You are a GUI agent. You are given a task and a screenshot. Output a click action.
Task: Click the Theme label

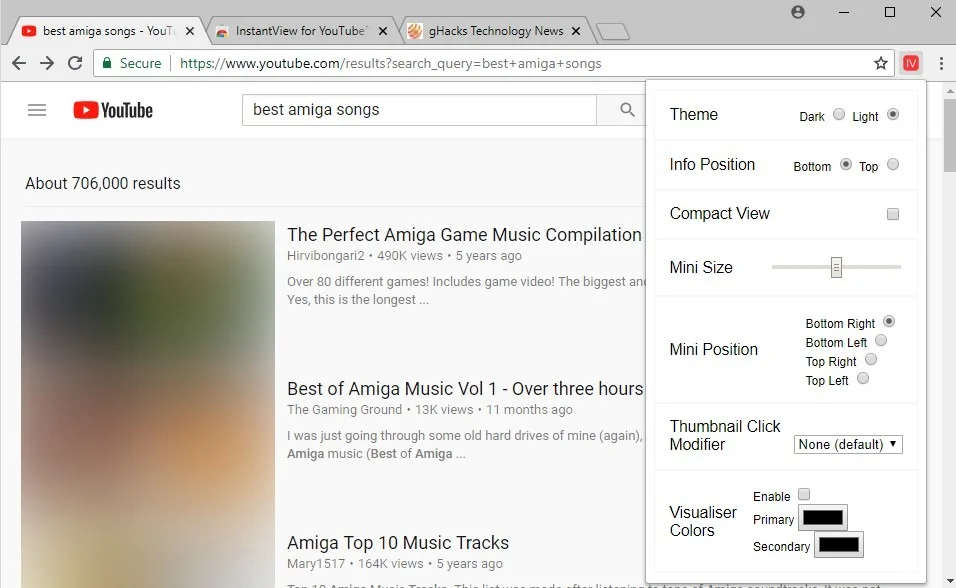click(694, 114)
